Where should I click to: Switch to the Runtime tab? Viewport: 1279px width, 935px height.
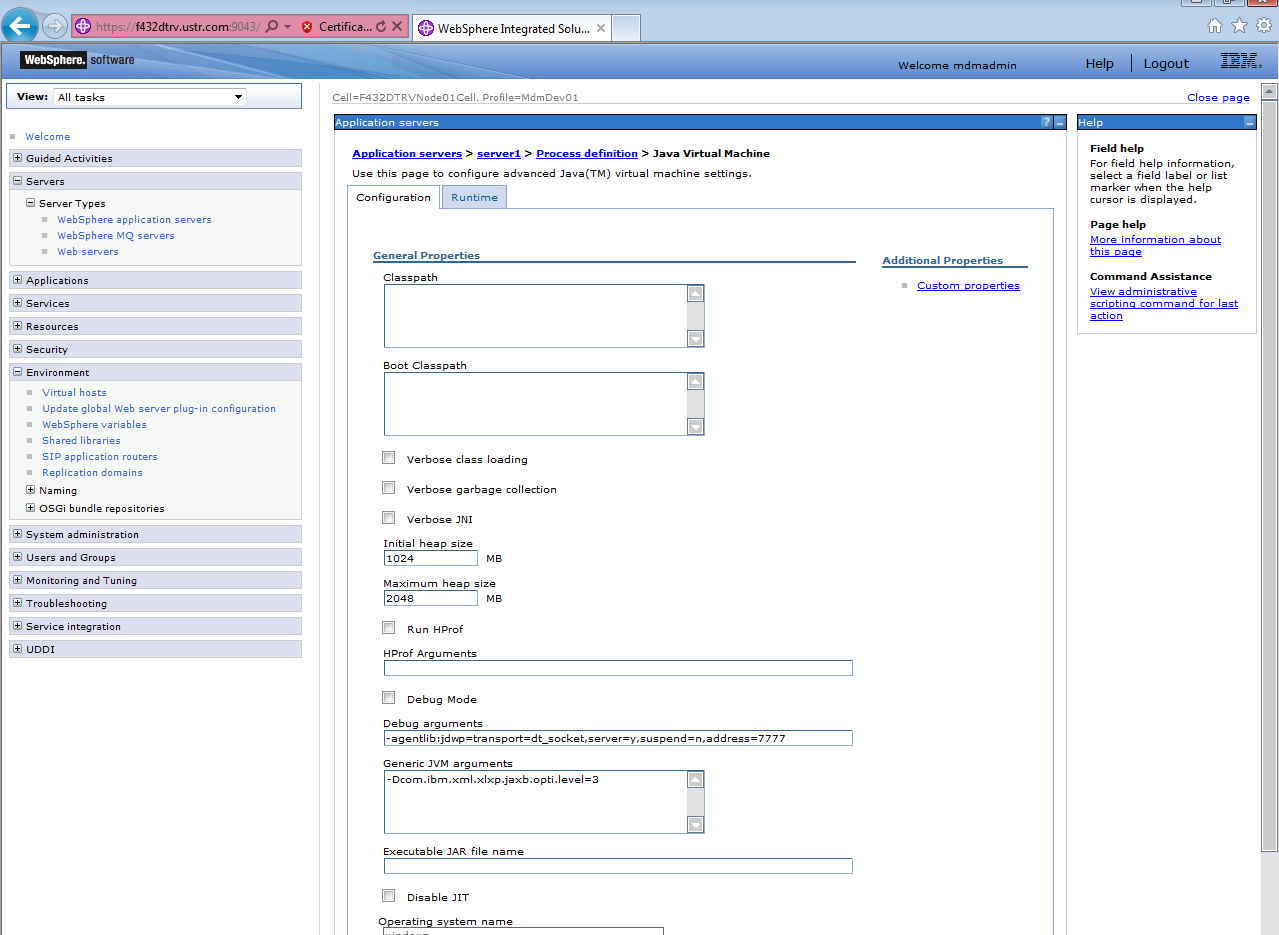(474, 197)
